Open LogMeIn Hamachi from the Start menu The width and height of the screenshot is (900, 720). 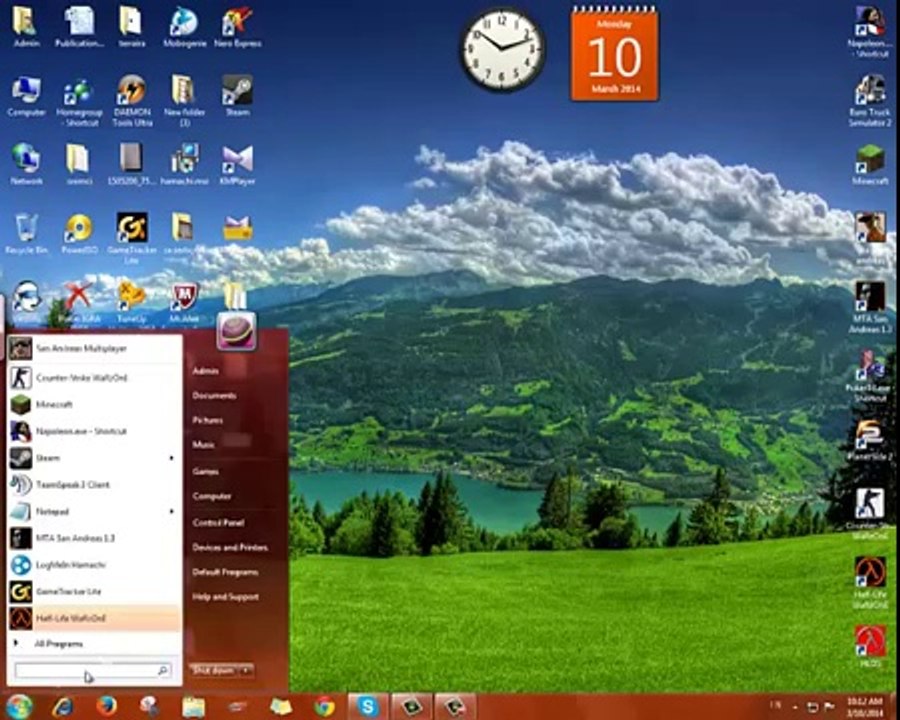click(95, 565)
